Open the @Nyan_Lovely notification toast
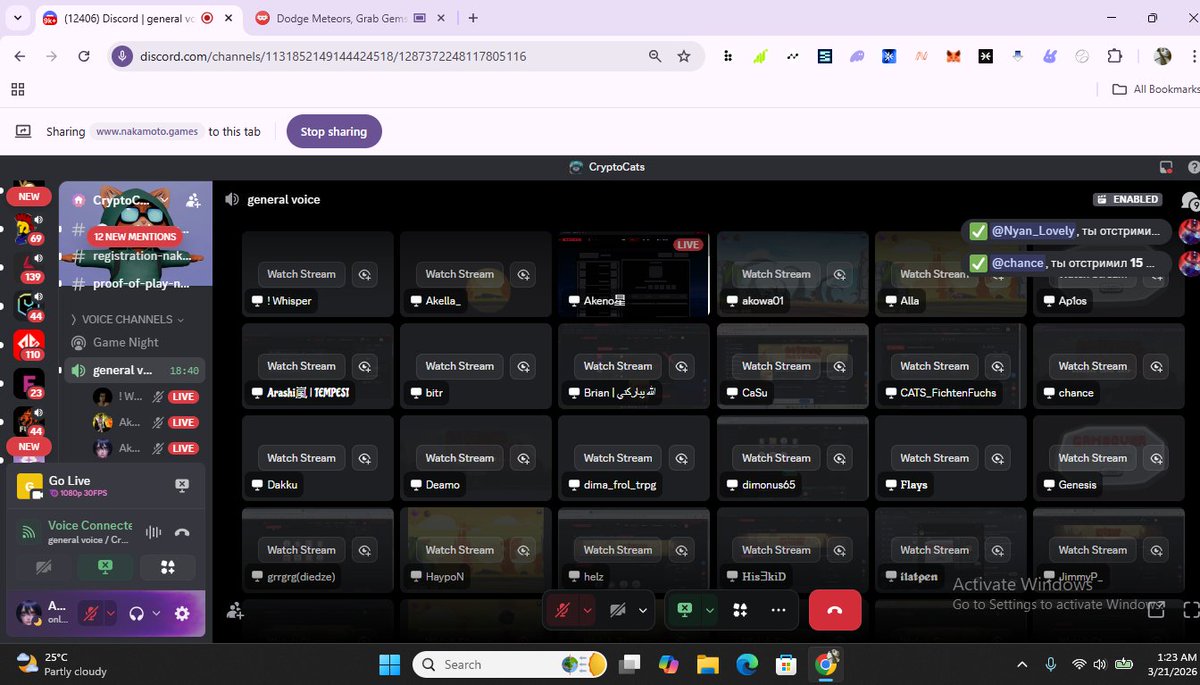This screenshot has width=1200, height=685. [1066, 231]
